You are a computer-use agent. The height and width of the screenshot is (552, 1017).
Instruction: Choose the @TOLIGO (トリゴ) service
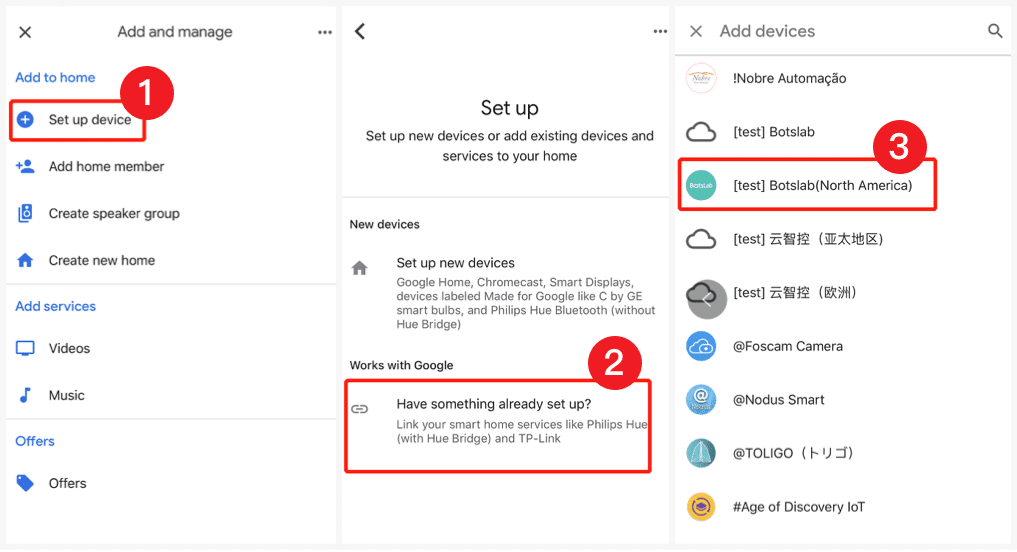[793, 453]
